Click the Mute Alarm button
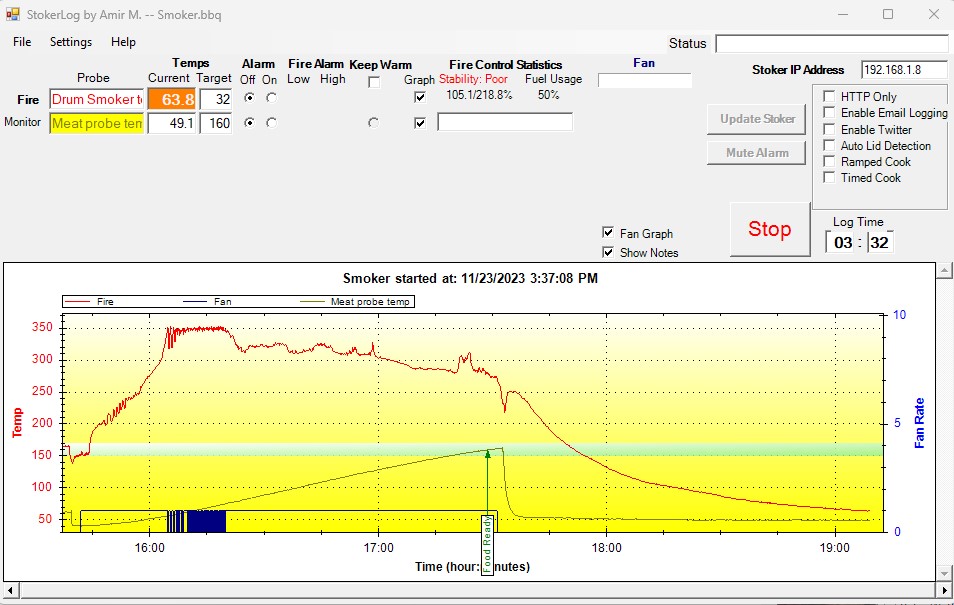 758,153
